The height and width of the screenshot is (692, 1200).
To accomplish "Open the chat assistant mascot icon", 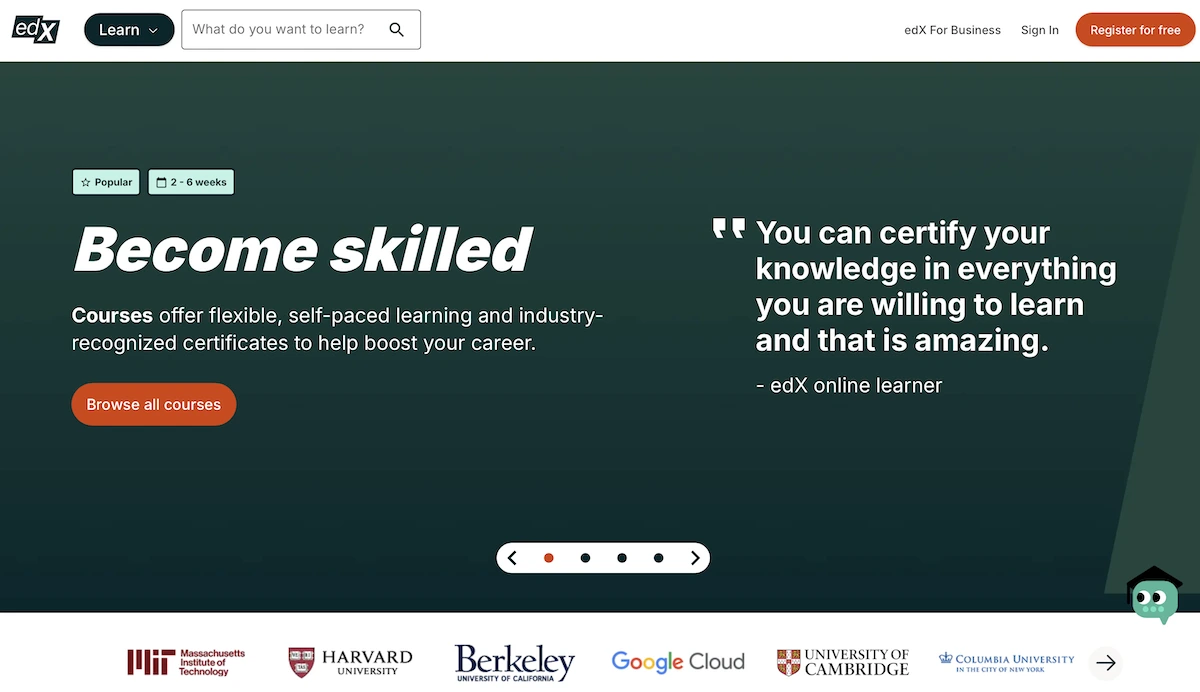I will point(1154,597).
